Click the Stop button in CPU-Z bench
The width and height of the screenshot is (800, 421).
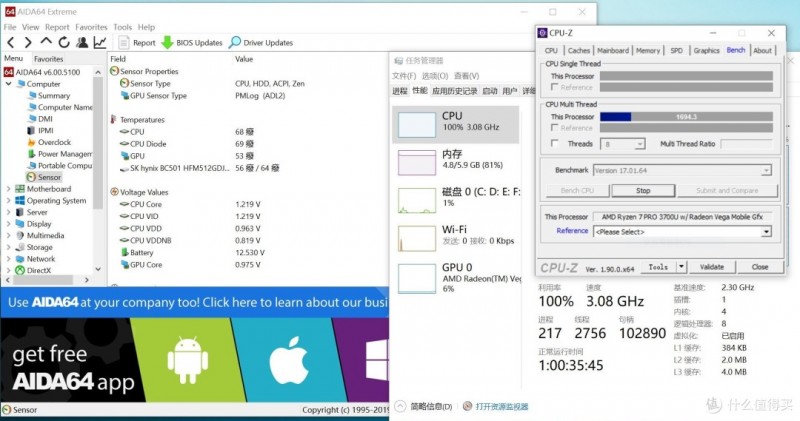pos(643,190)
